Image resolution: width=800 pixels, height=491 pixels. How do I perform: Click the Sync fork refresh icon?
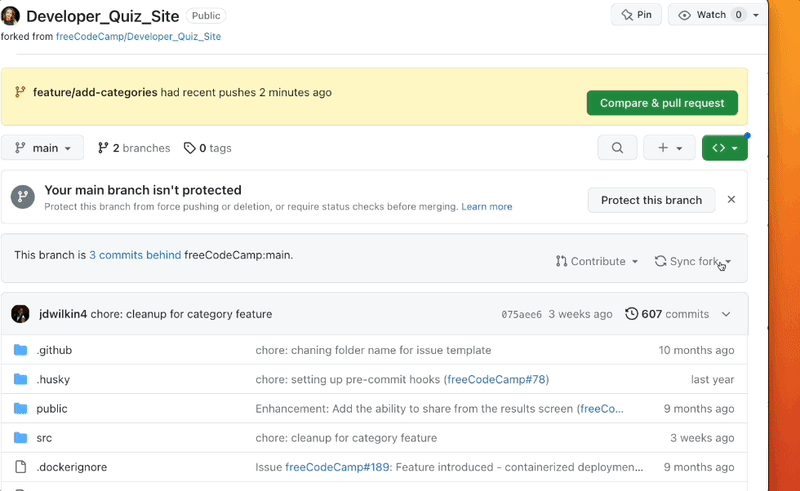coord(660,261)
